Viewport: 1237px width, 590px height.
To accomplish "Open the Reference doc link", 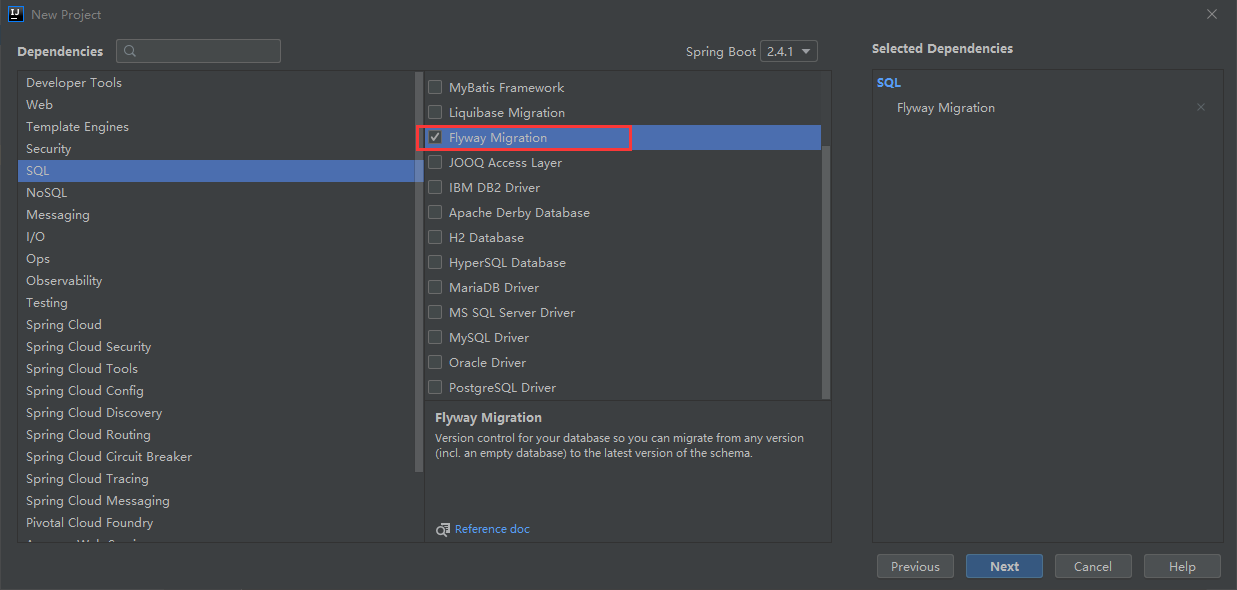I will [x=492, y=529].
